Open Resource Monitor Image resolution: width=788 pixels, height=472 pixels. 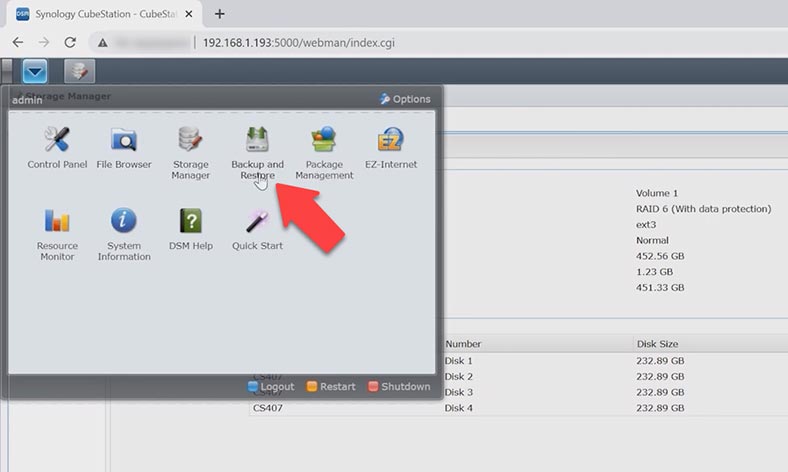pos(57,234)
